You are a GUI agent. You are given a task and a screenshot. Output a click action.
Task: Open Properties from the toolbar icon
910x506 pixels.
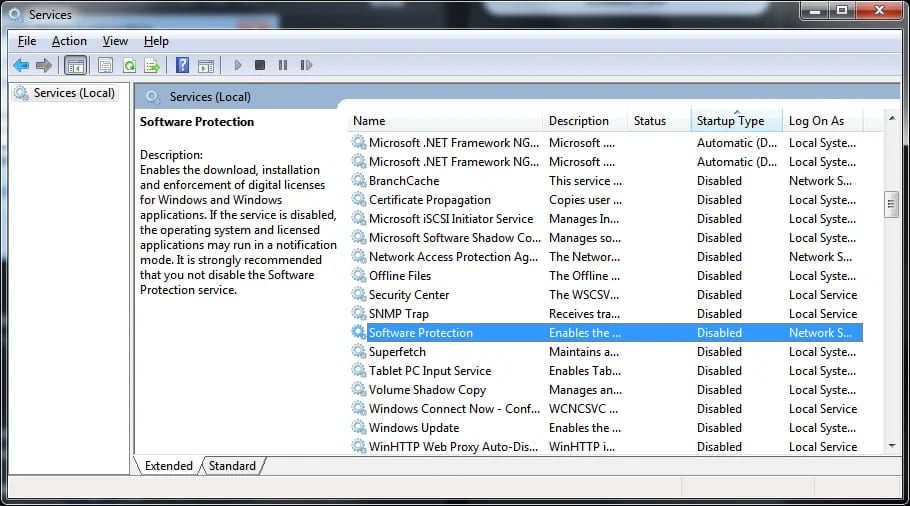(x=105, y=66)
